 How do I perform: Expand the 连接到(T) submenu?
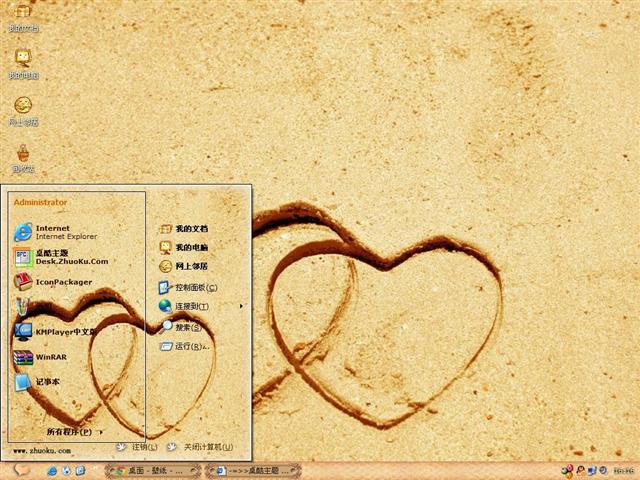coord(192,306)
